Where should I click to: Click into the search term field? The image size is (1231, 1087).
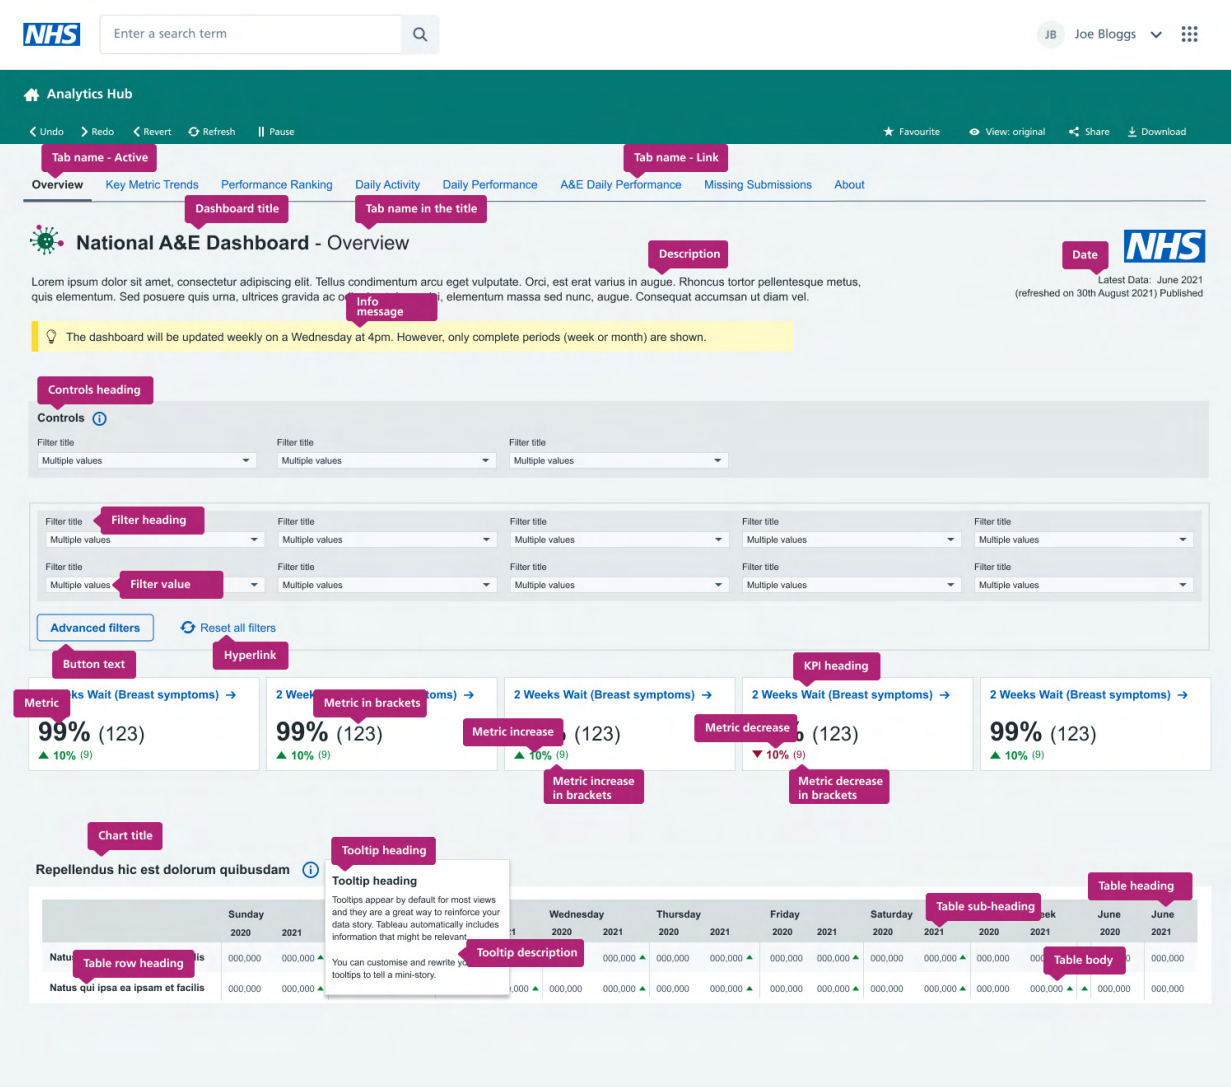pos(250,34)
